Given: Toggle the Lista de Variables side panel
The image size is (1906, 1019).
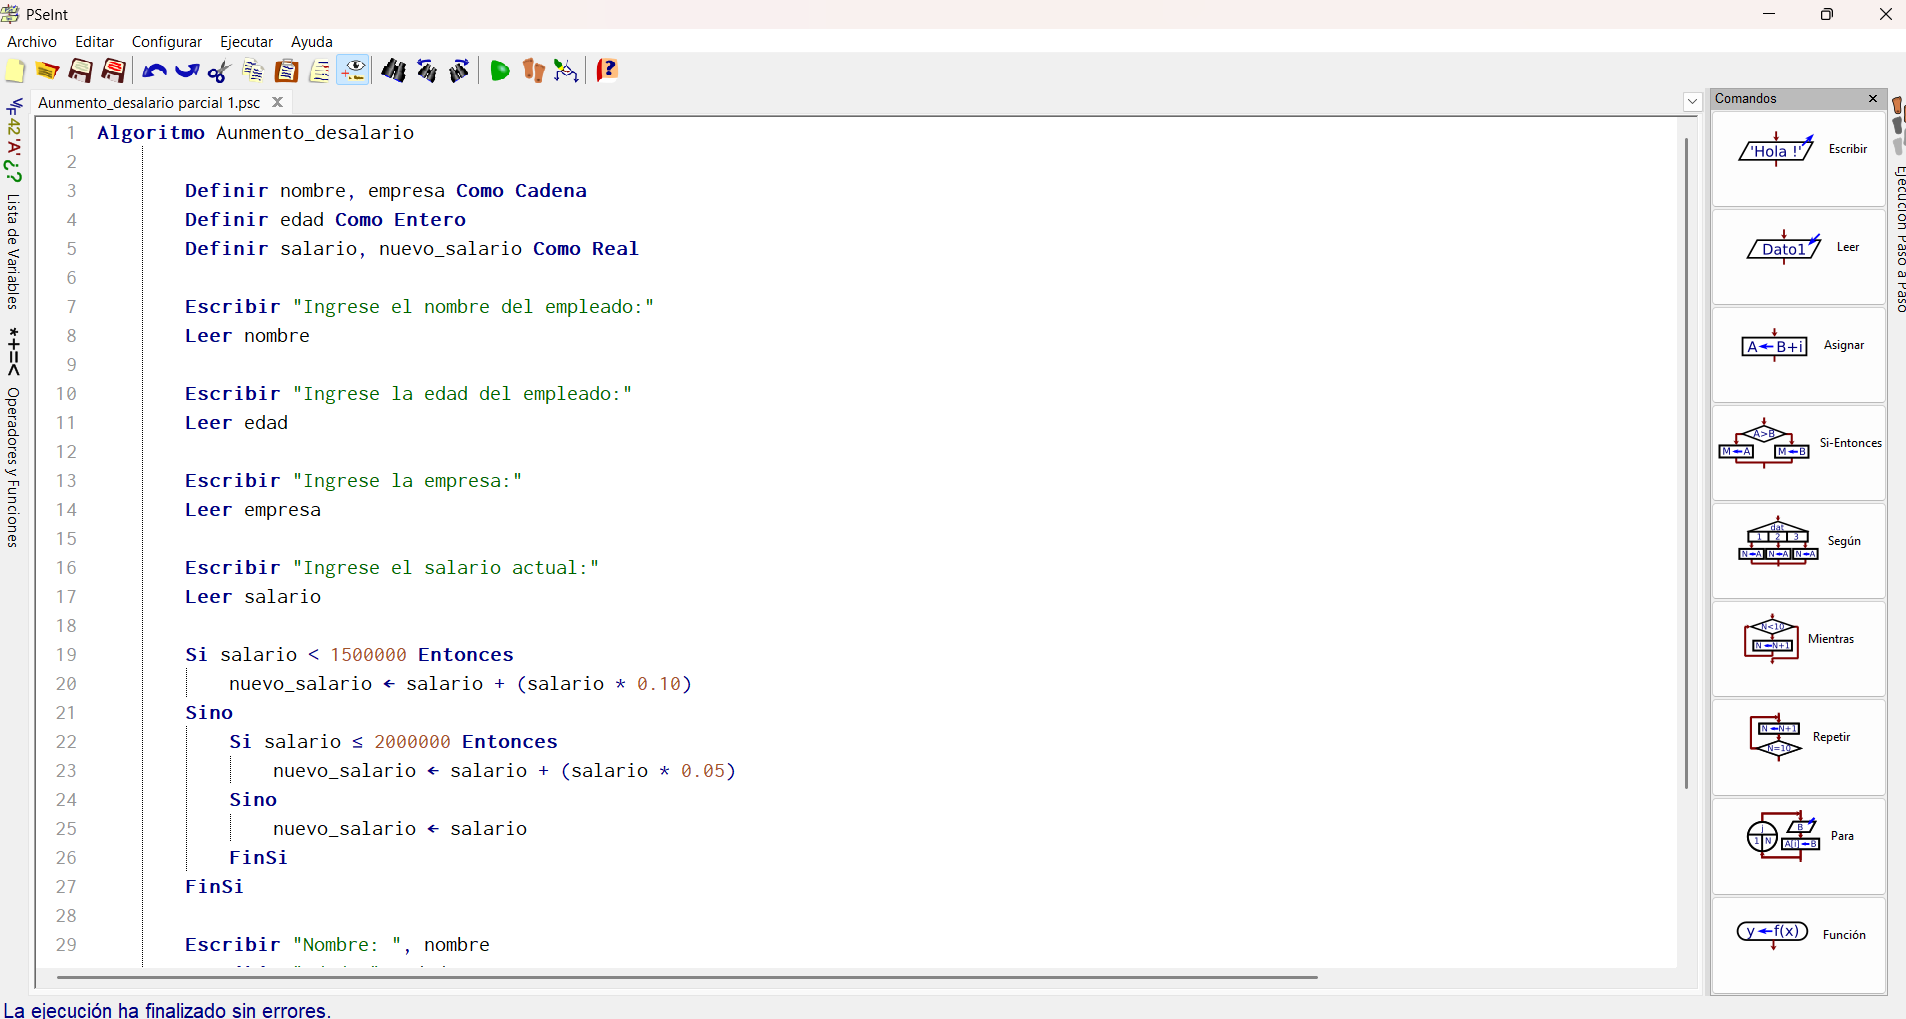Looking at the screenshot, I should [x=13, y=250].
